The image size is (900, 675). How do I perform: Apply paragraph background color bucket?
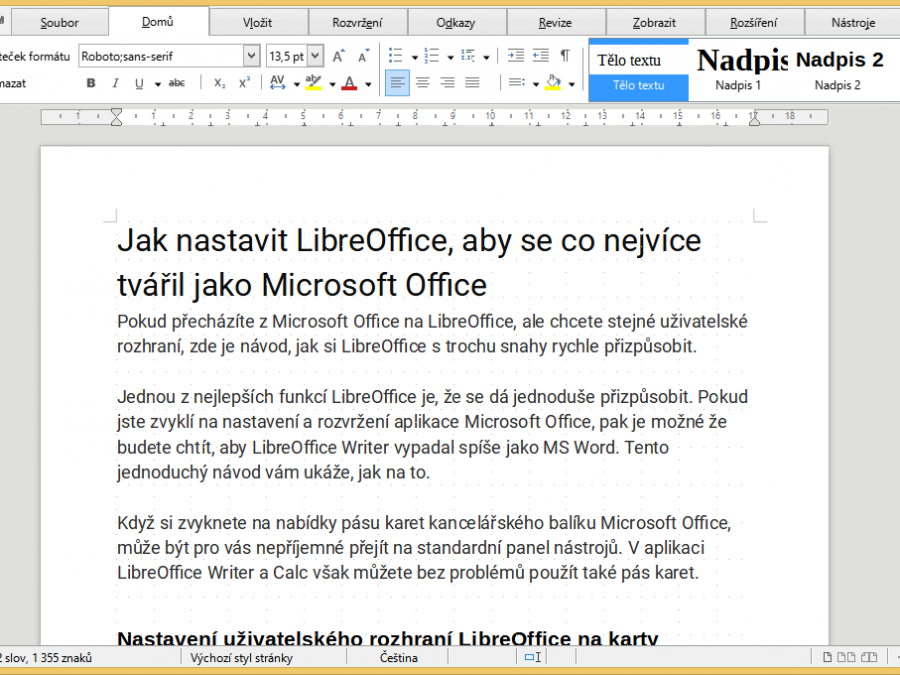(553, 83)
